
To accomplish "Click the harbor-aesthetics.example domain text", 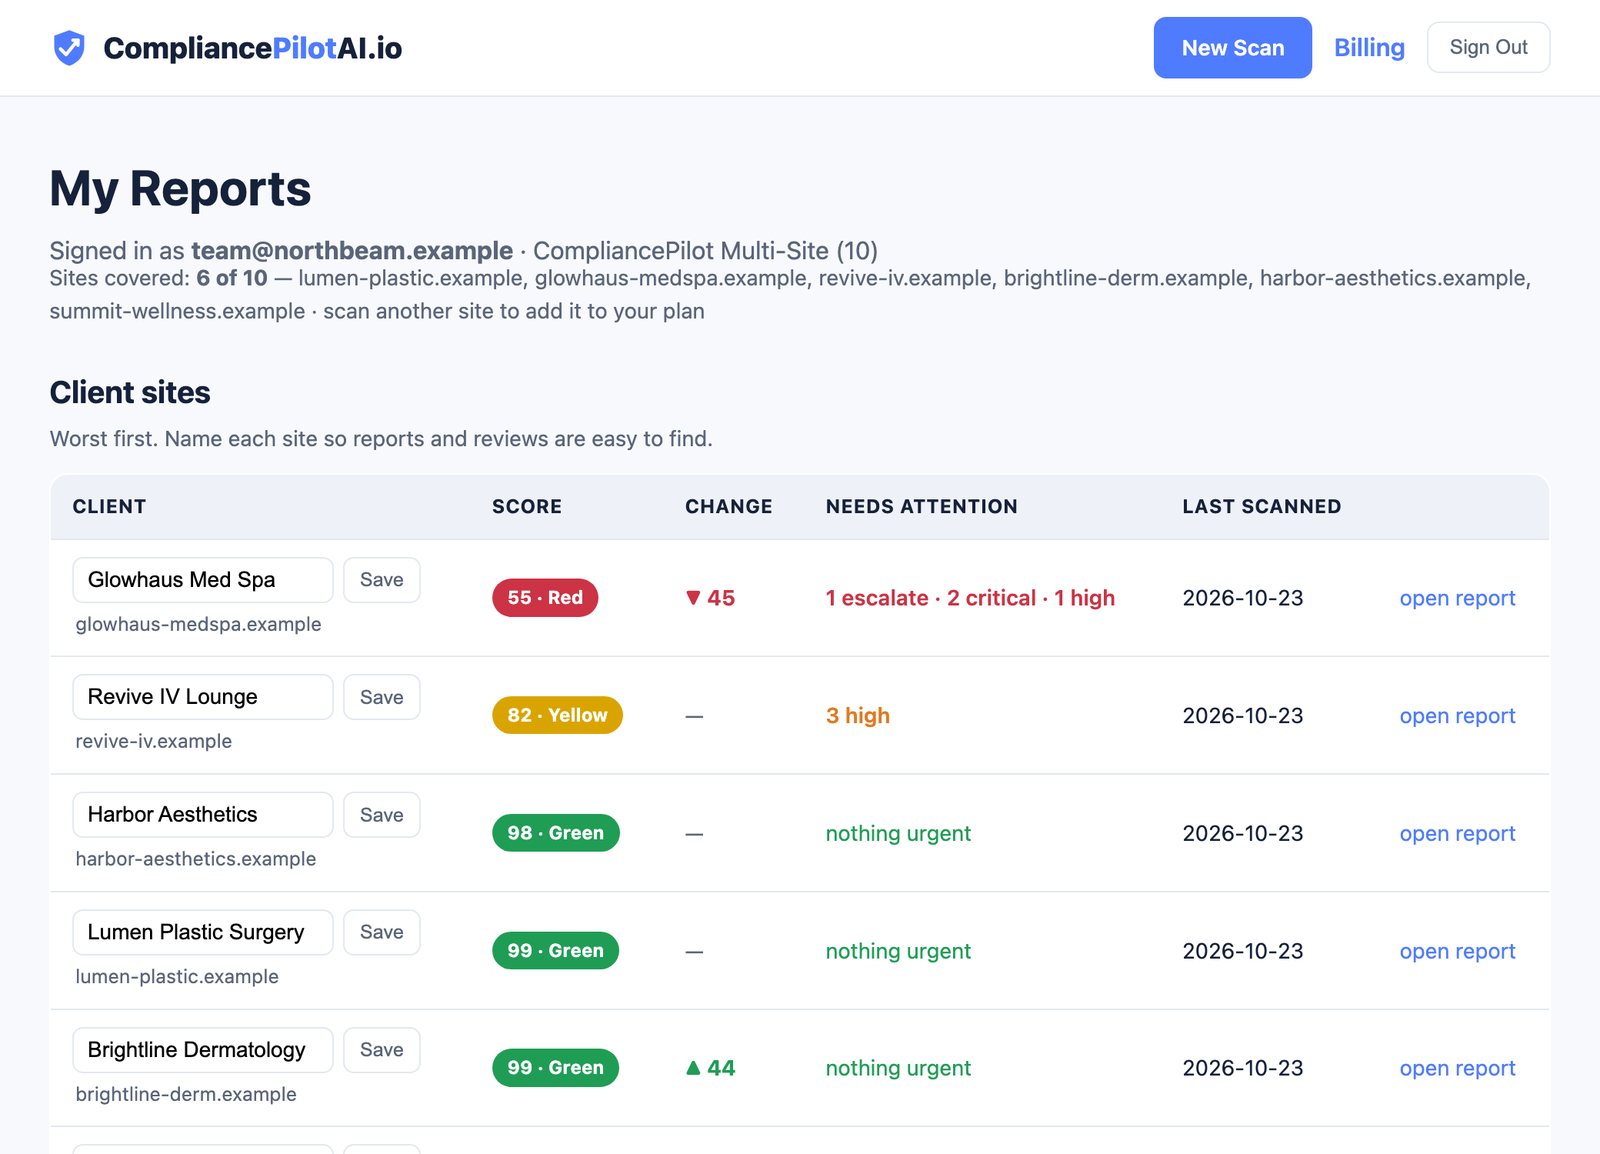I will point(195,859).
